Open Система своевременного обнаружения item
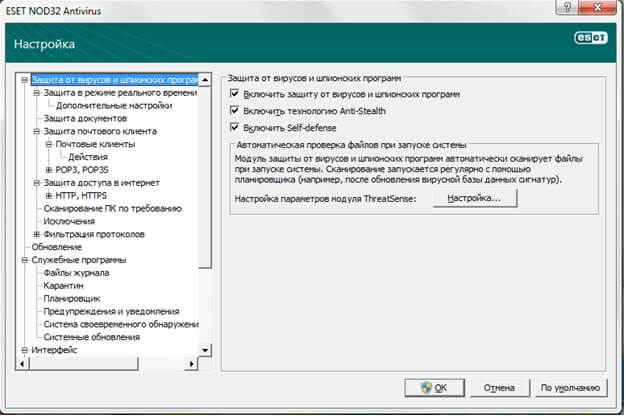 [x=121, y=324]
